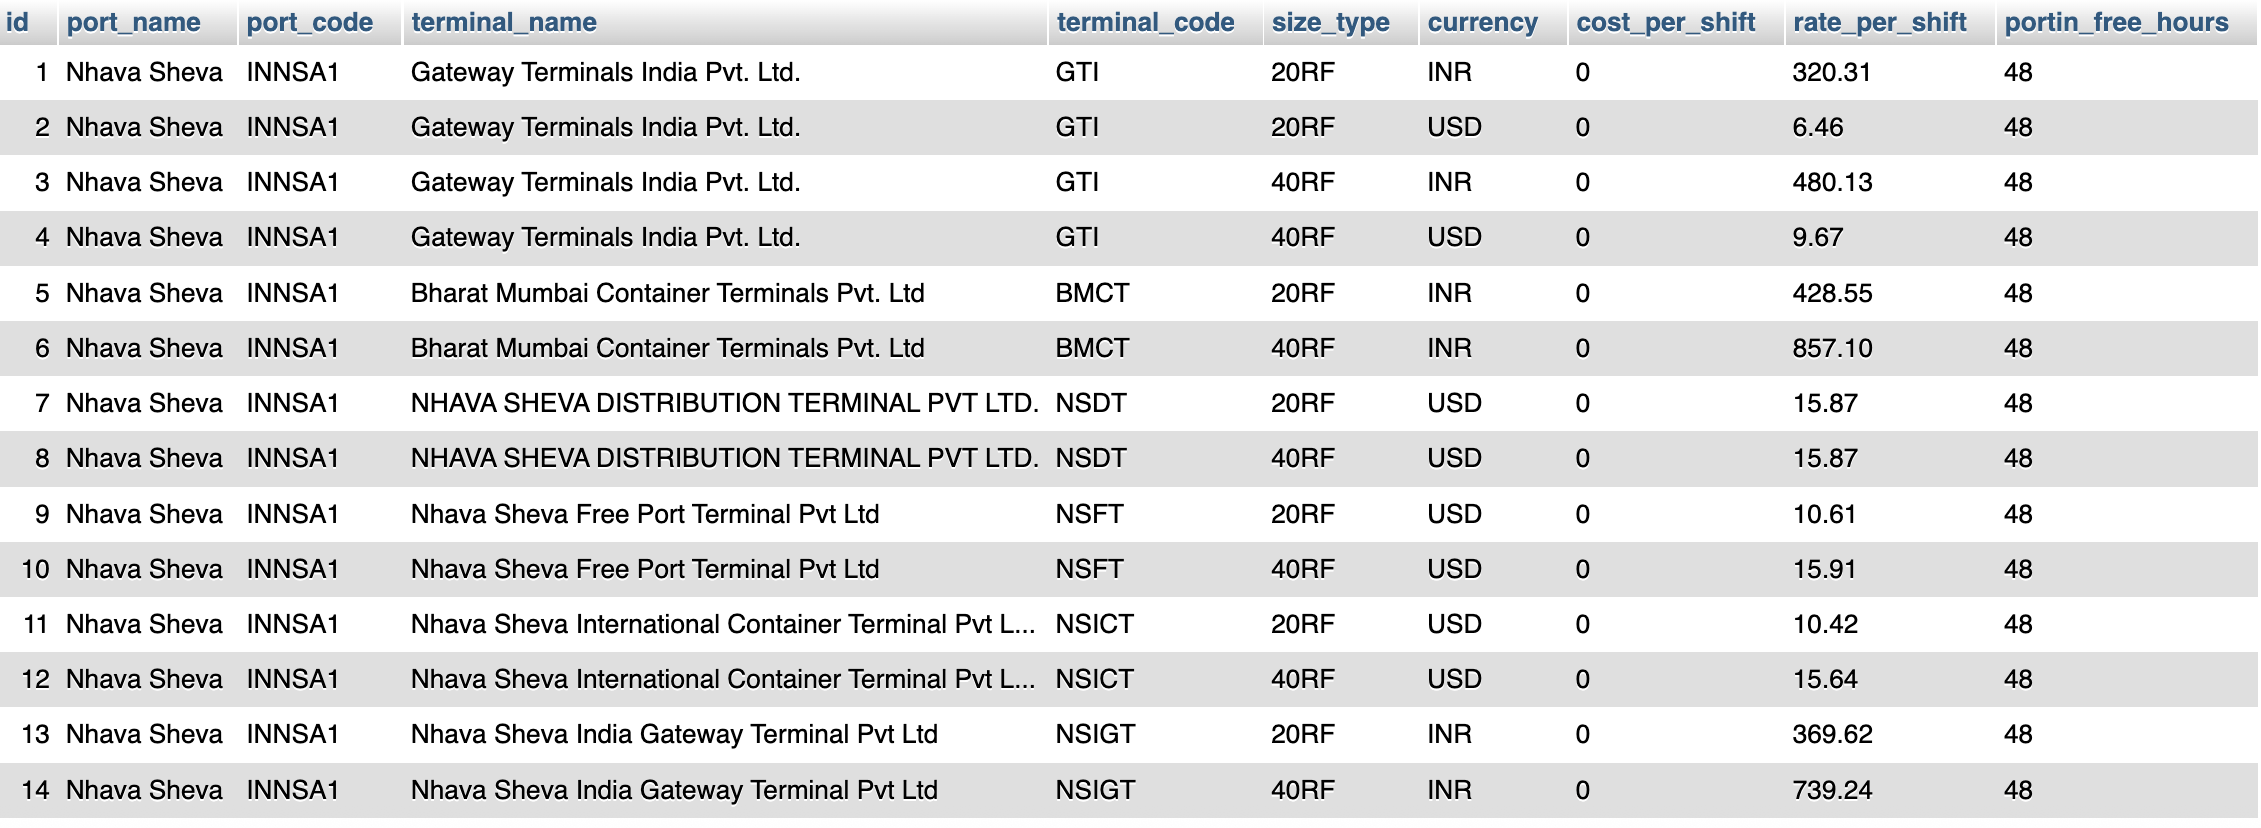This screenshot has width=2261, height=828.
Task: Click the terminal_name column header
Action: [504, 22]
